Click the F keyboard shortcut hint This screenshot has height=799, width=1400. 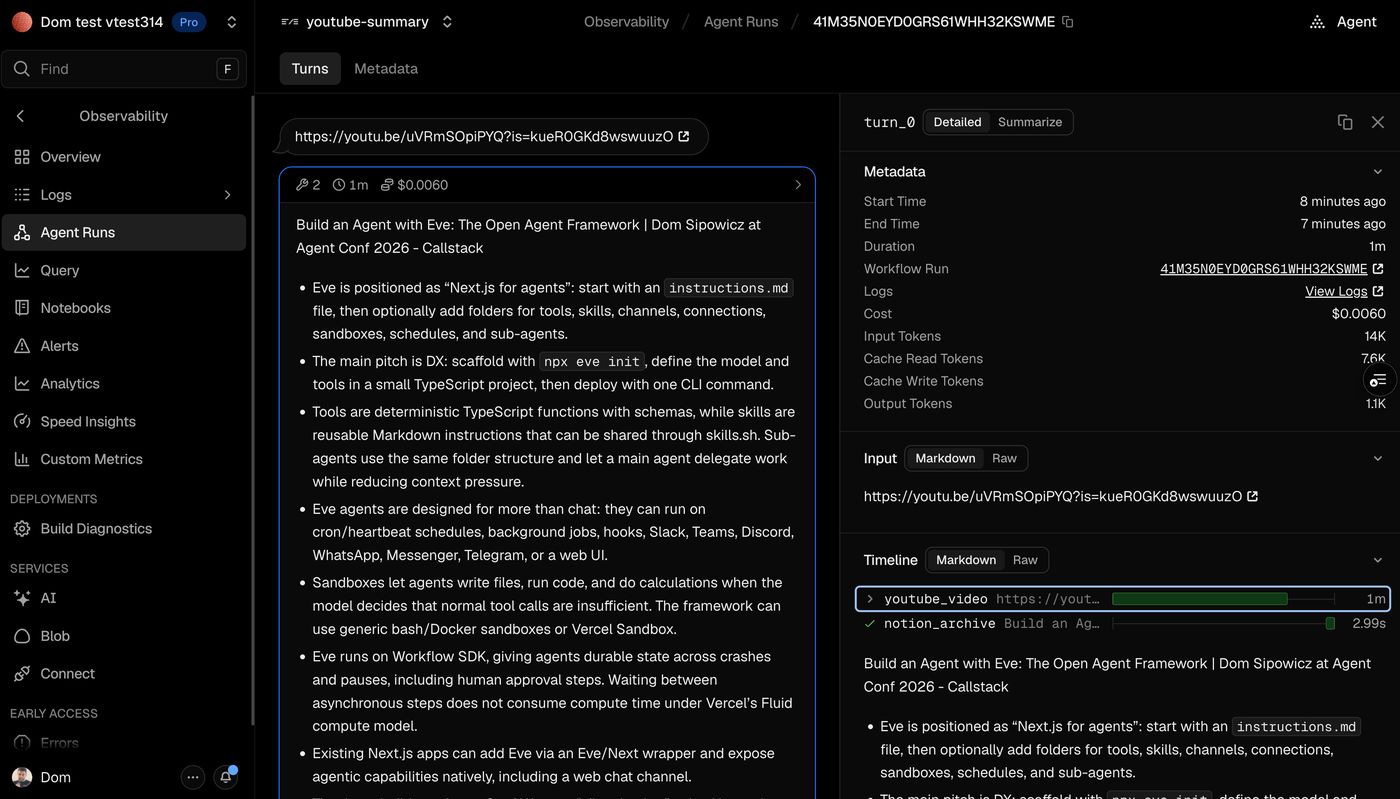click(x=228, y=69)
